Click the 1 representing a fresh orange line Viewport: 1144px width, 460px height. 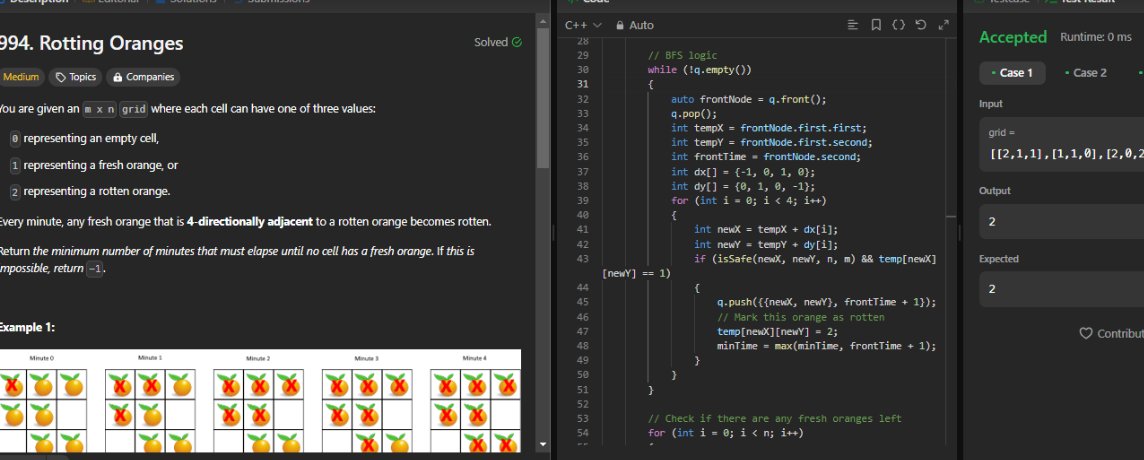click(x=94, y=166)
